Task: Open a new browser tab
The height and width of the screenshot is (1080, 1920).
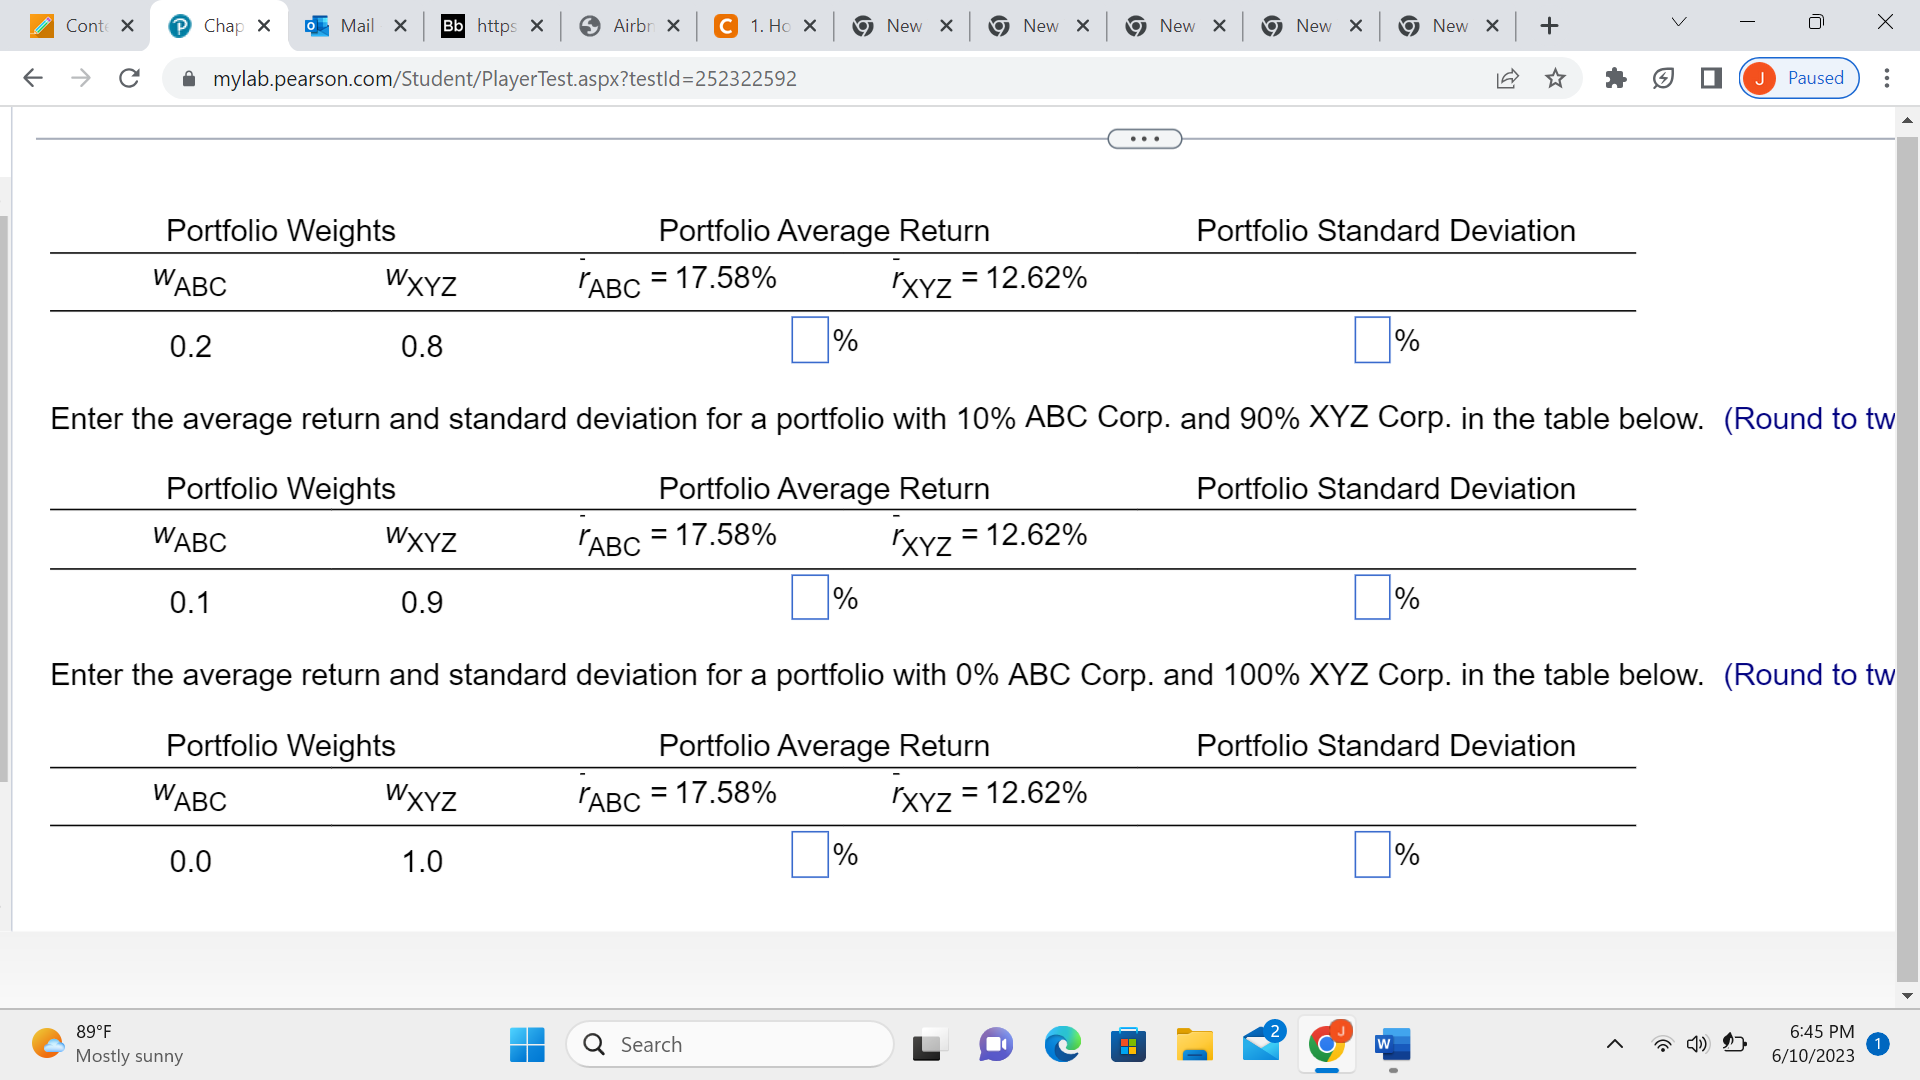Action: (x=1549, y=26)
